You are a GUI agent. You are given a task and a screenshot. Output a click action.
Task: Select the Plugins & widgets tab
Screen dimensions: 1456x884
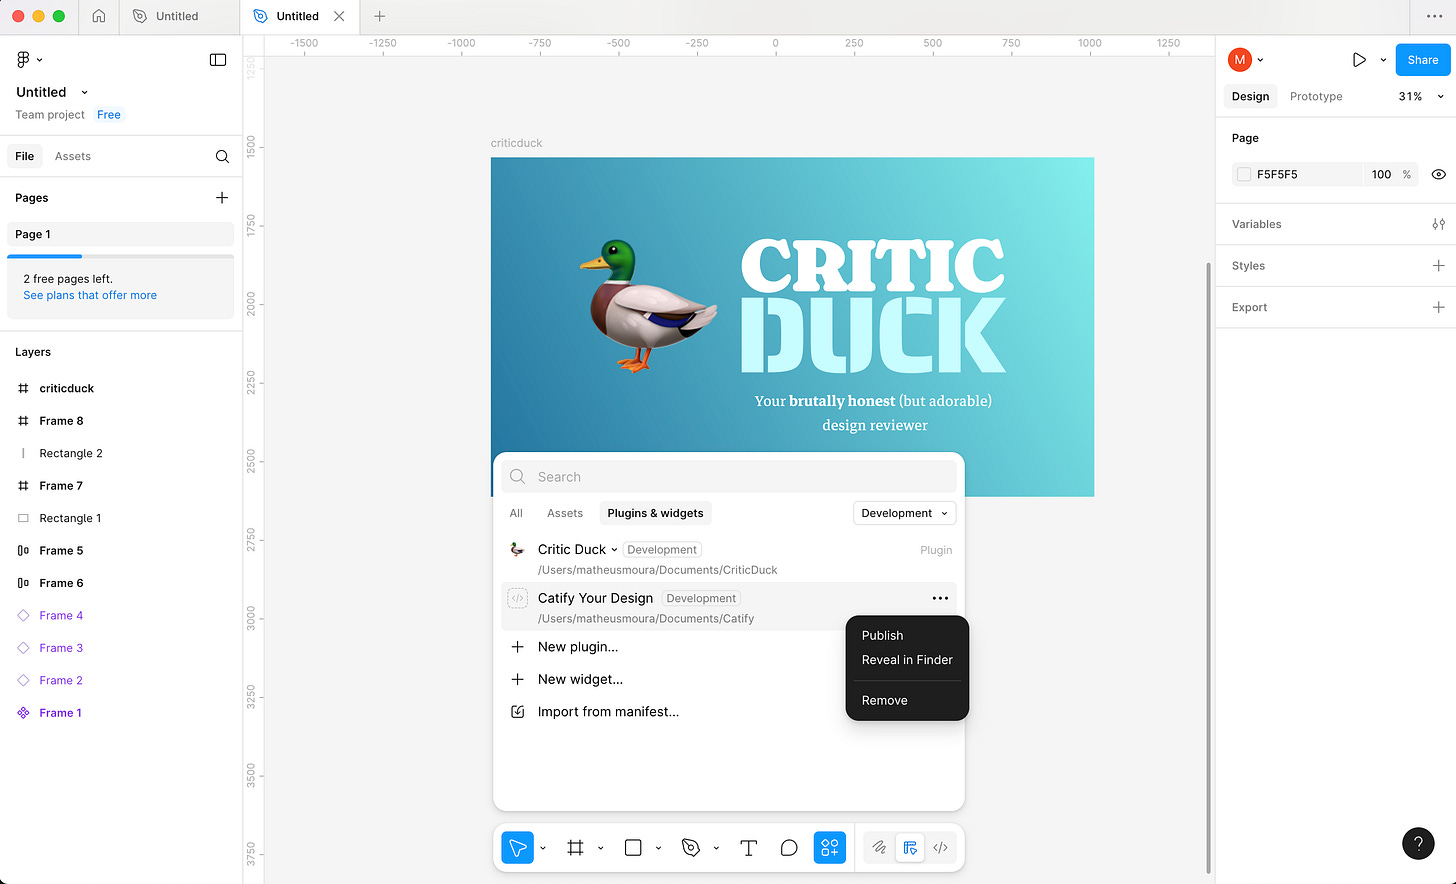click(x=655, y=513)
